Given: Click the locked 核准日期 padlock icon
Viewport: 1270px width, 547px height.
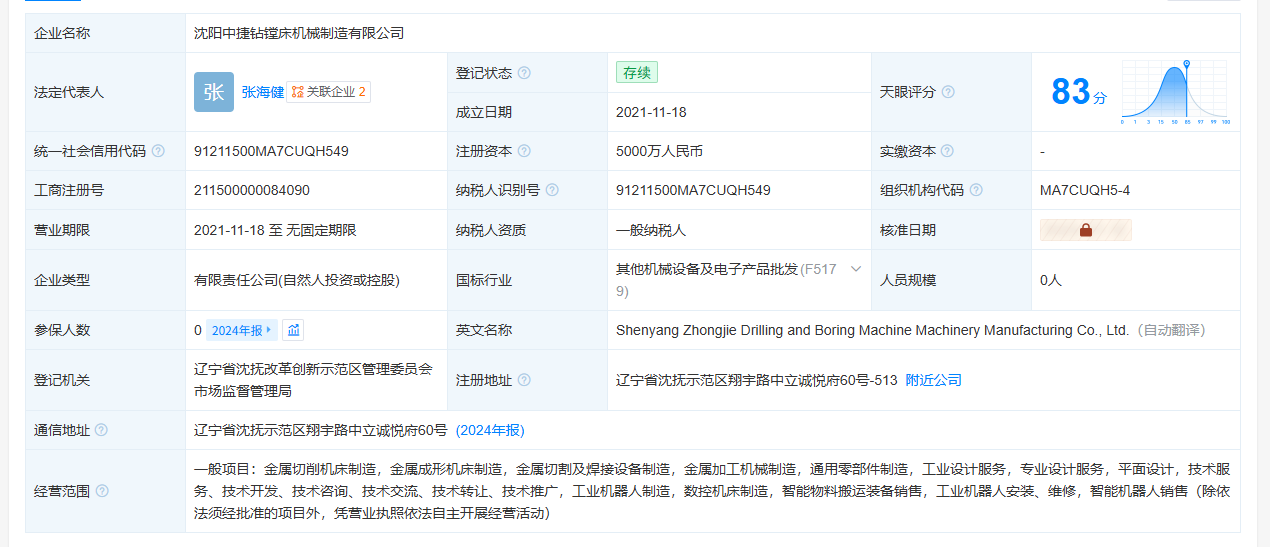Looking at the screenshot, I should pos(1086,230).
